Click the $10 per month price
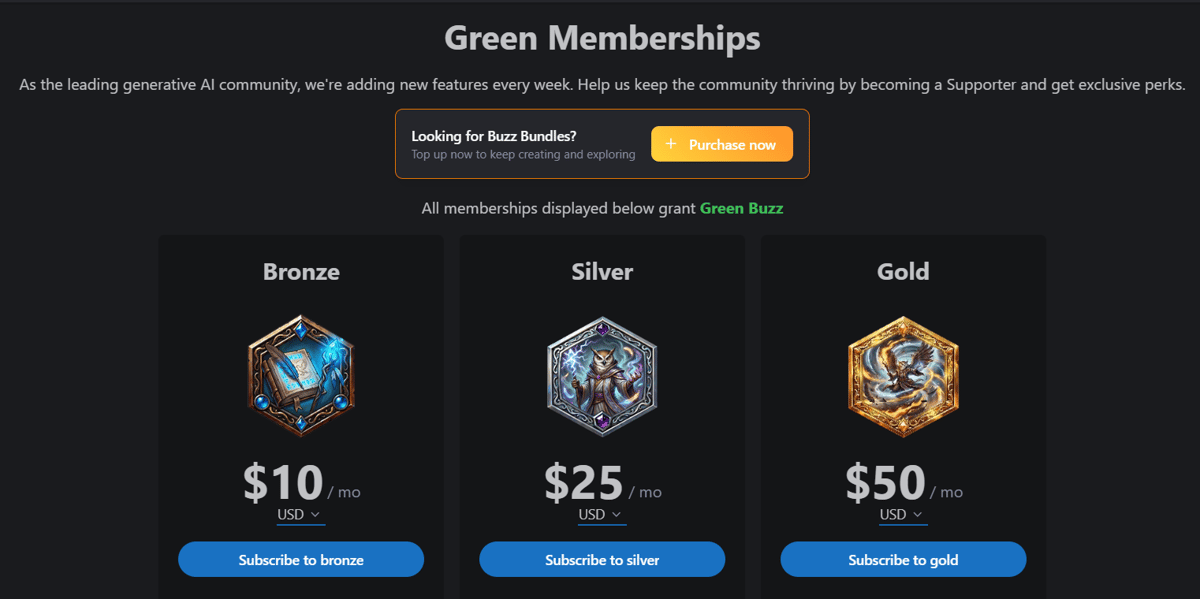Viewport: 1200px width, 599px height. tap(284, 483)
